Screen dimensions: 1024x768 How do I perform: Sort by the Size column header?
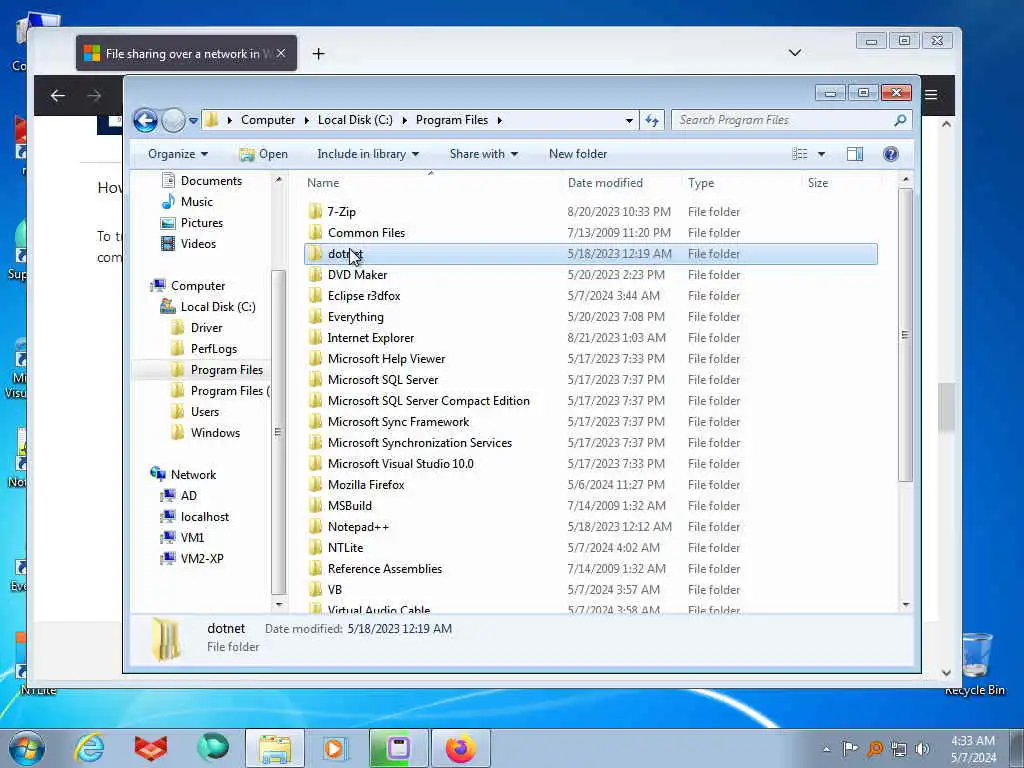coord(818,183)
